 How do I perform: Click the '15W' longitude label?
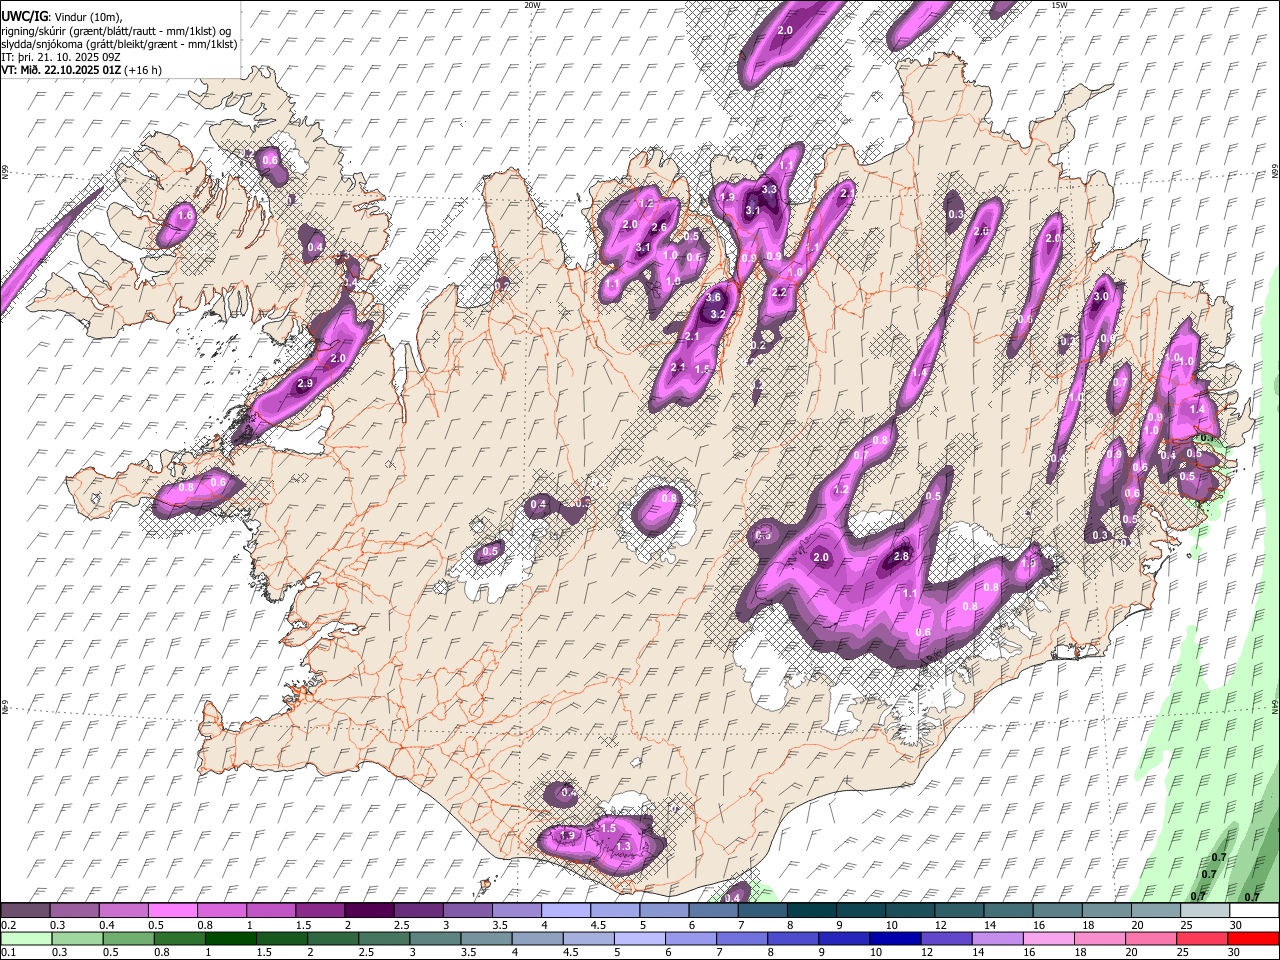(x=1059, y=5)
